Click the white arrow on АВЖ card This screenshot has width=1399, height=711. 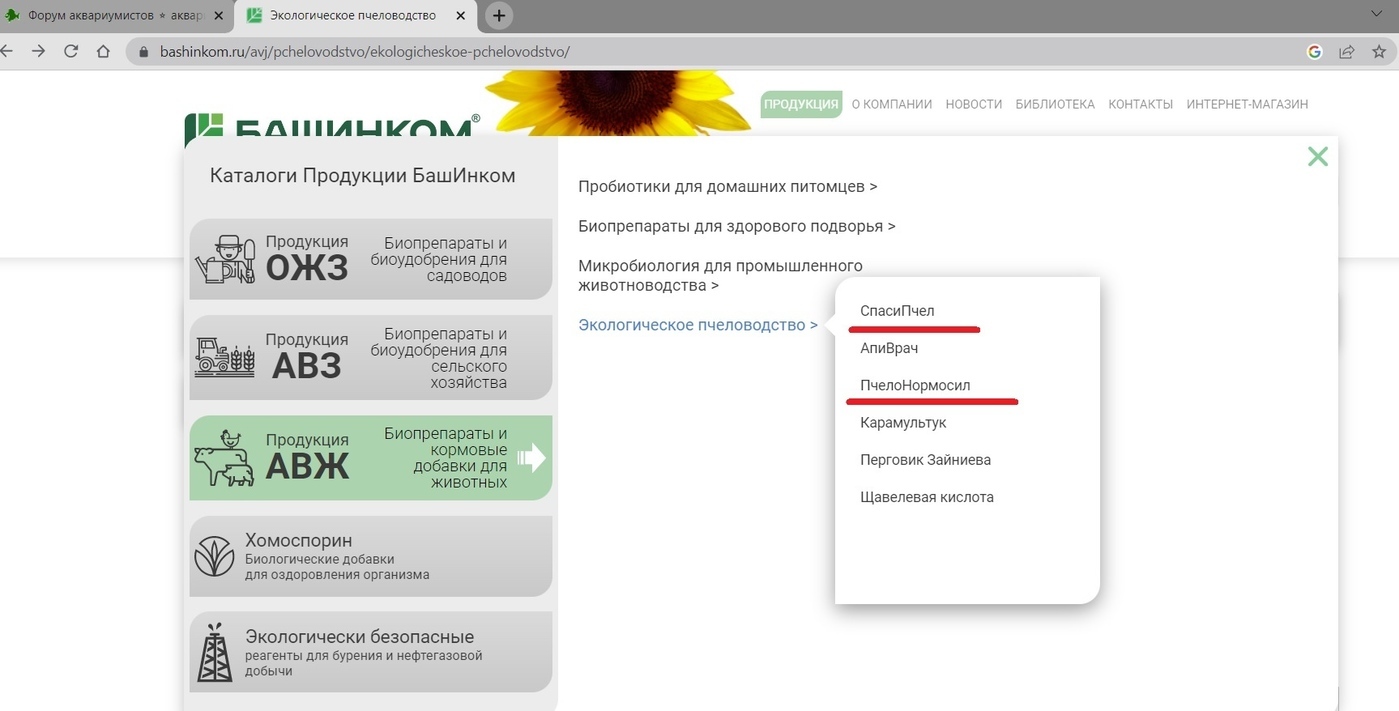point(531,457)
